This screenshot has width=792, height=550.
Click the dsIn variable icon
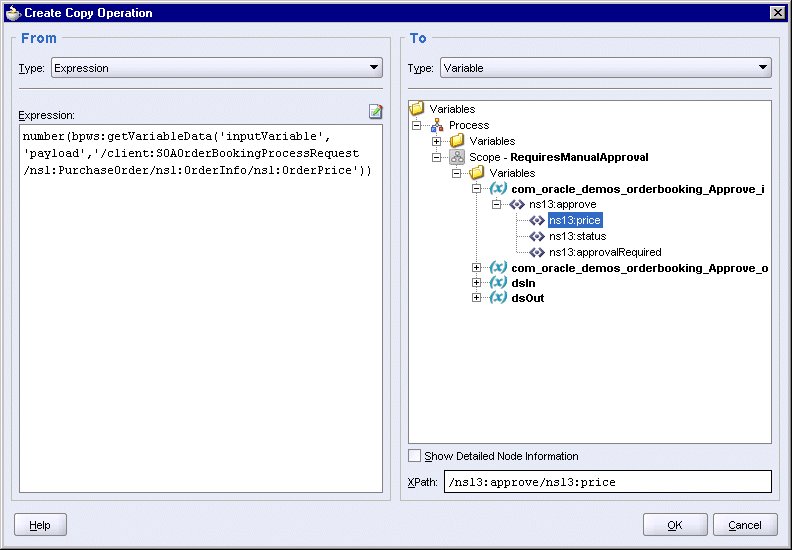tap(498, 283)
